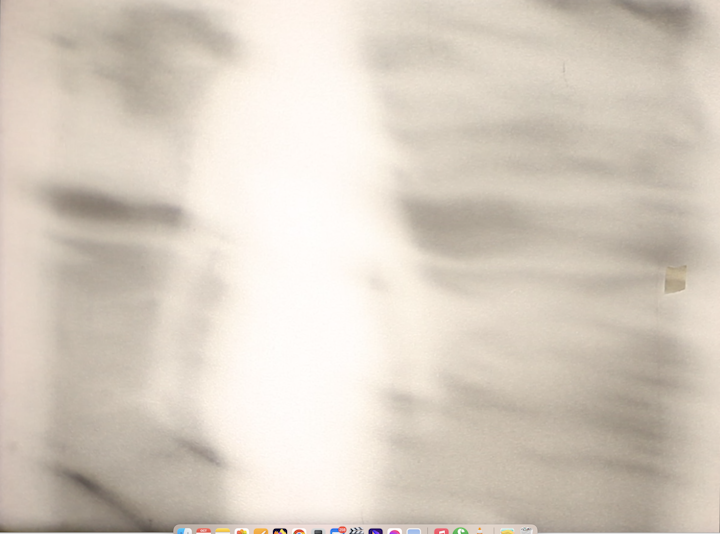
Task: Launch VLC media player cone icon
Action: (x=480, y=531)
